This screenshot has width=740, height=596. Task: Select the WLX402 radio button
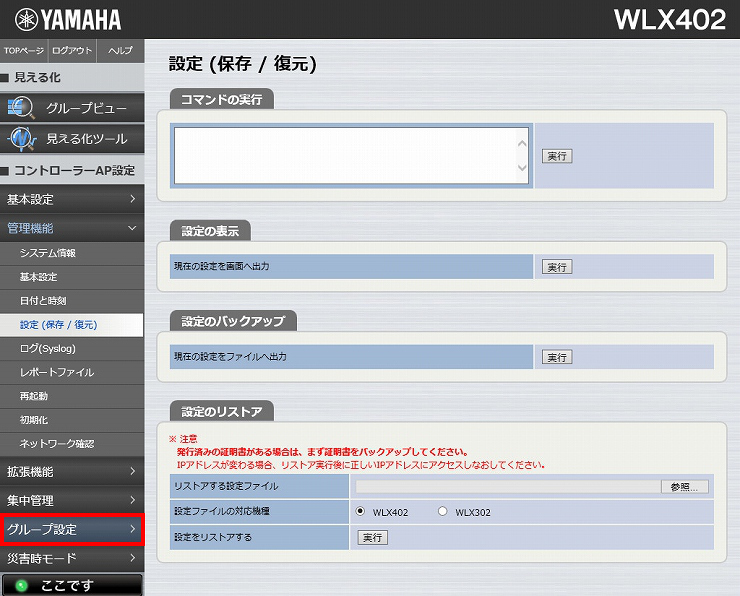(360, 511)
